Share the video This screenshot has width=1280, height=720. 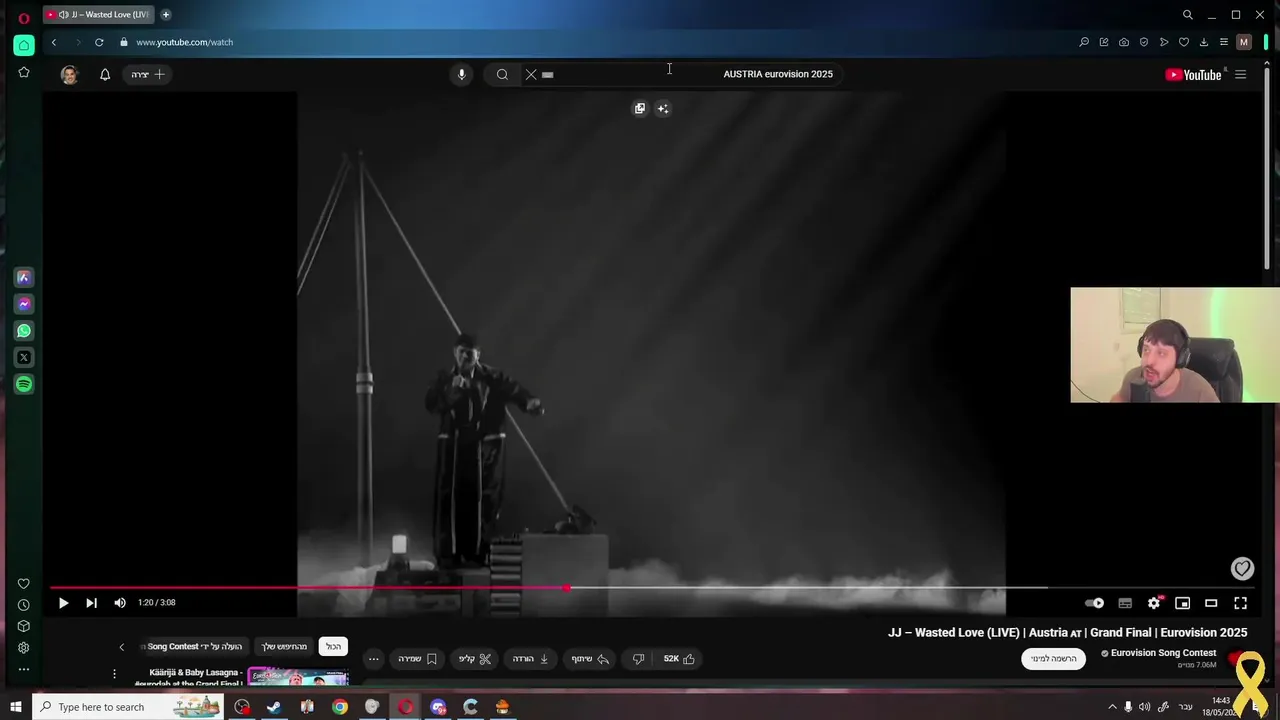(589, 659)
